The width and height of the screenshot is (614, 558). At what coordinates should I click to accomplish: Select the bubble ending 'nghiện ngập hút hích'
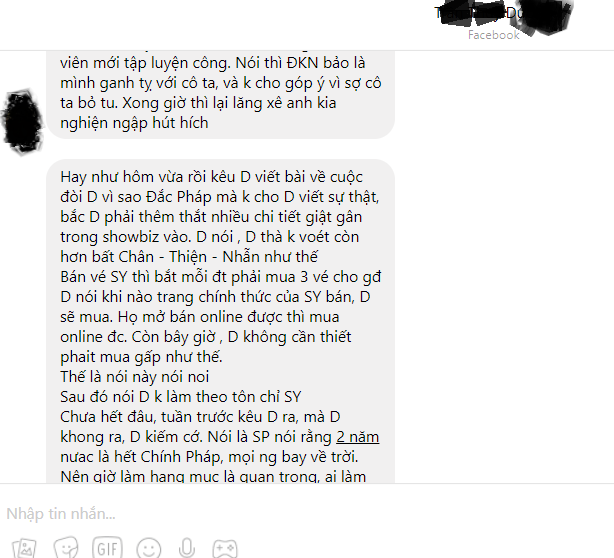(x=220, y=94)
